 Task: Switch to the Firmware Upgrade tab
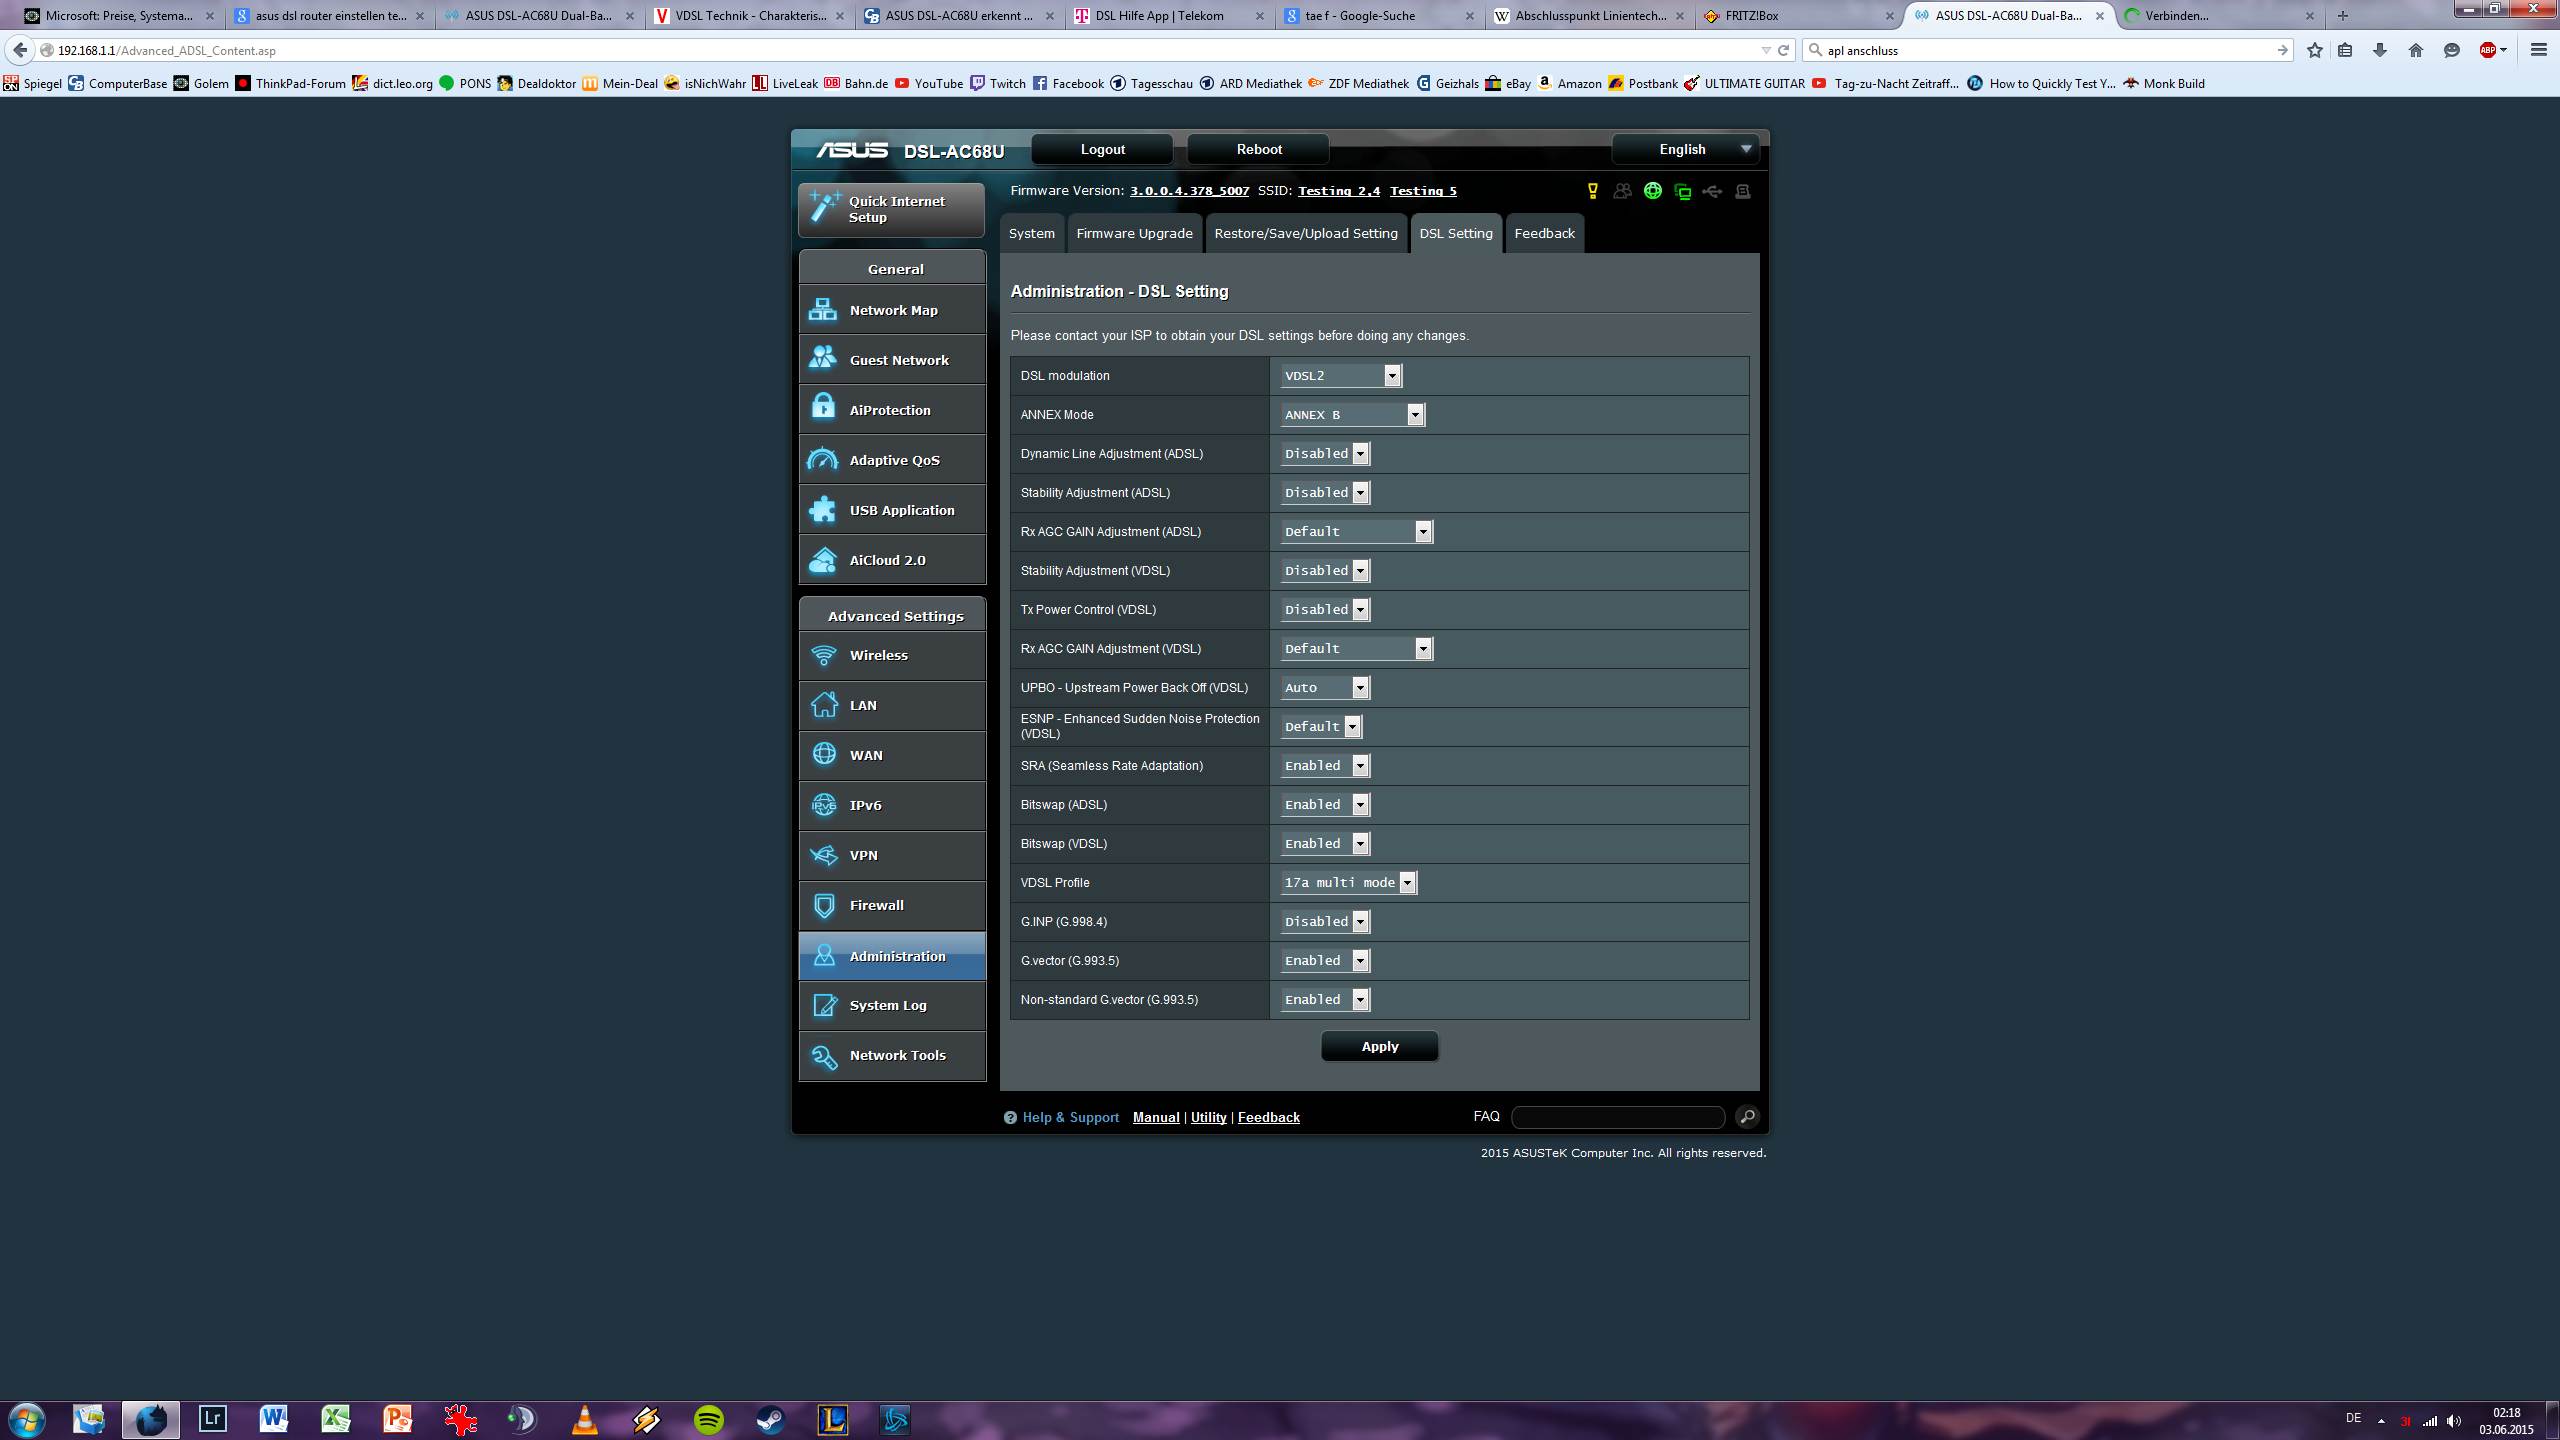click(x=1134, y=233)
